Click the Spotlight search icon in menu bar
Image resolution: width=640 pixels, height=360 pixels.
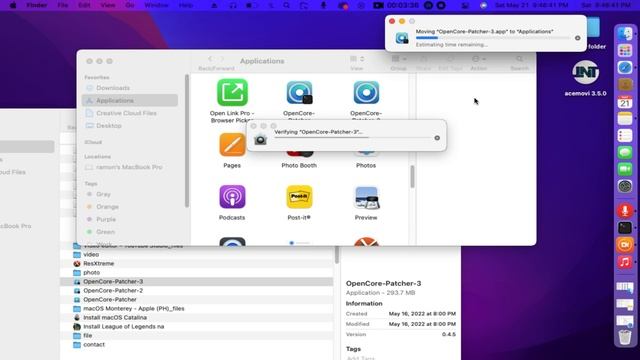pyautogui.click(x=287, y=5)
